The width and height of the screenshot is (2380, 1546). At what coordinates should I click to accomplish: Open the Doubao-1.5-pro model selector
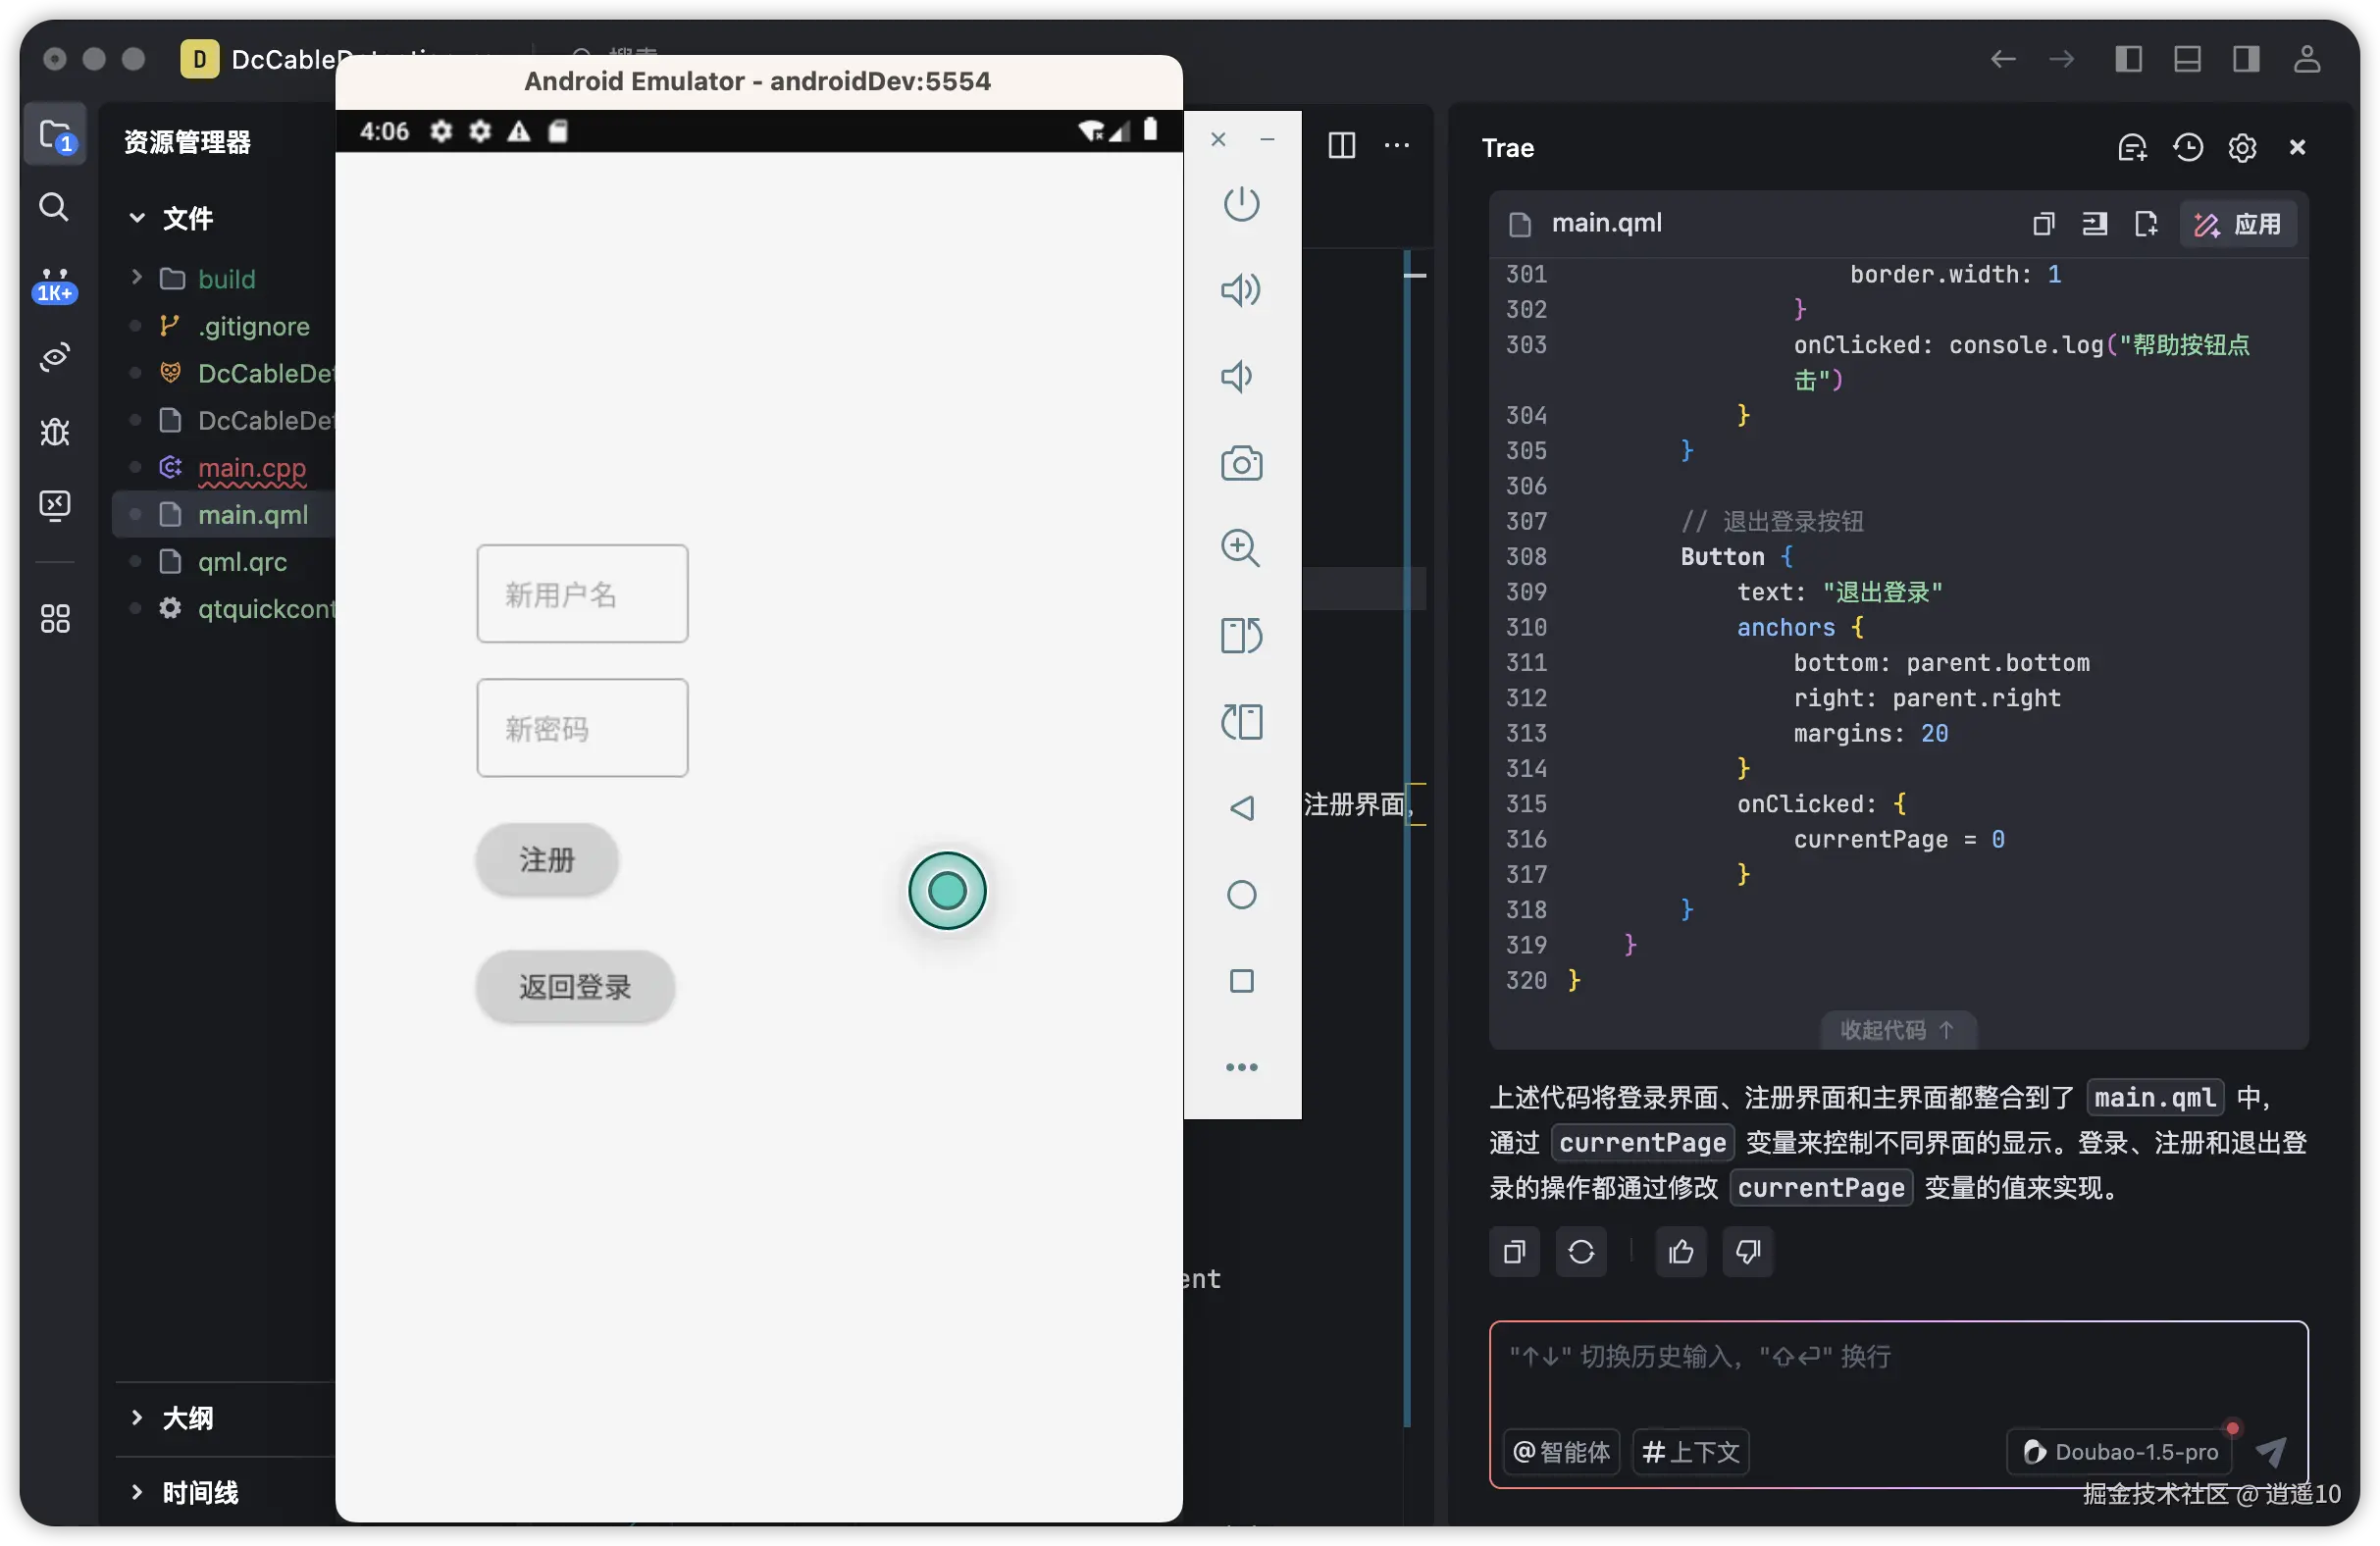tap(2119, 1452)
